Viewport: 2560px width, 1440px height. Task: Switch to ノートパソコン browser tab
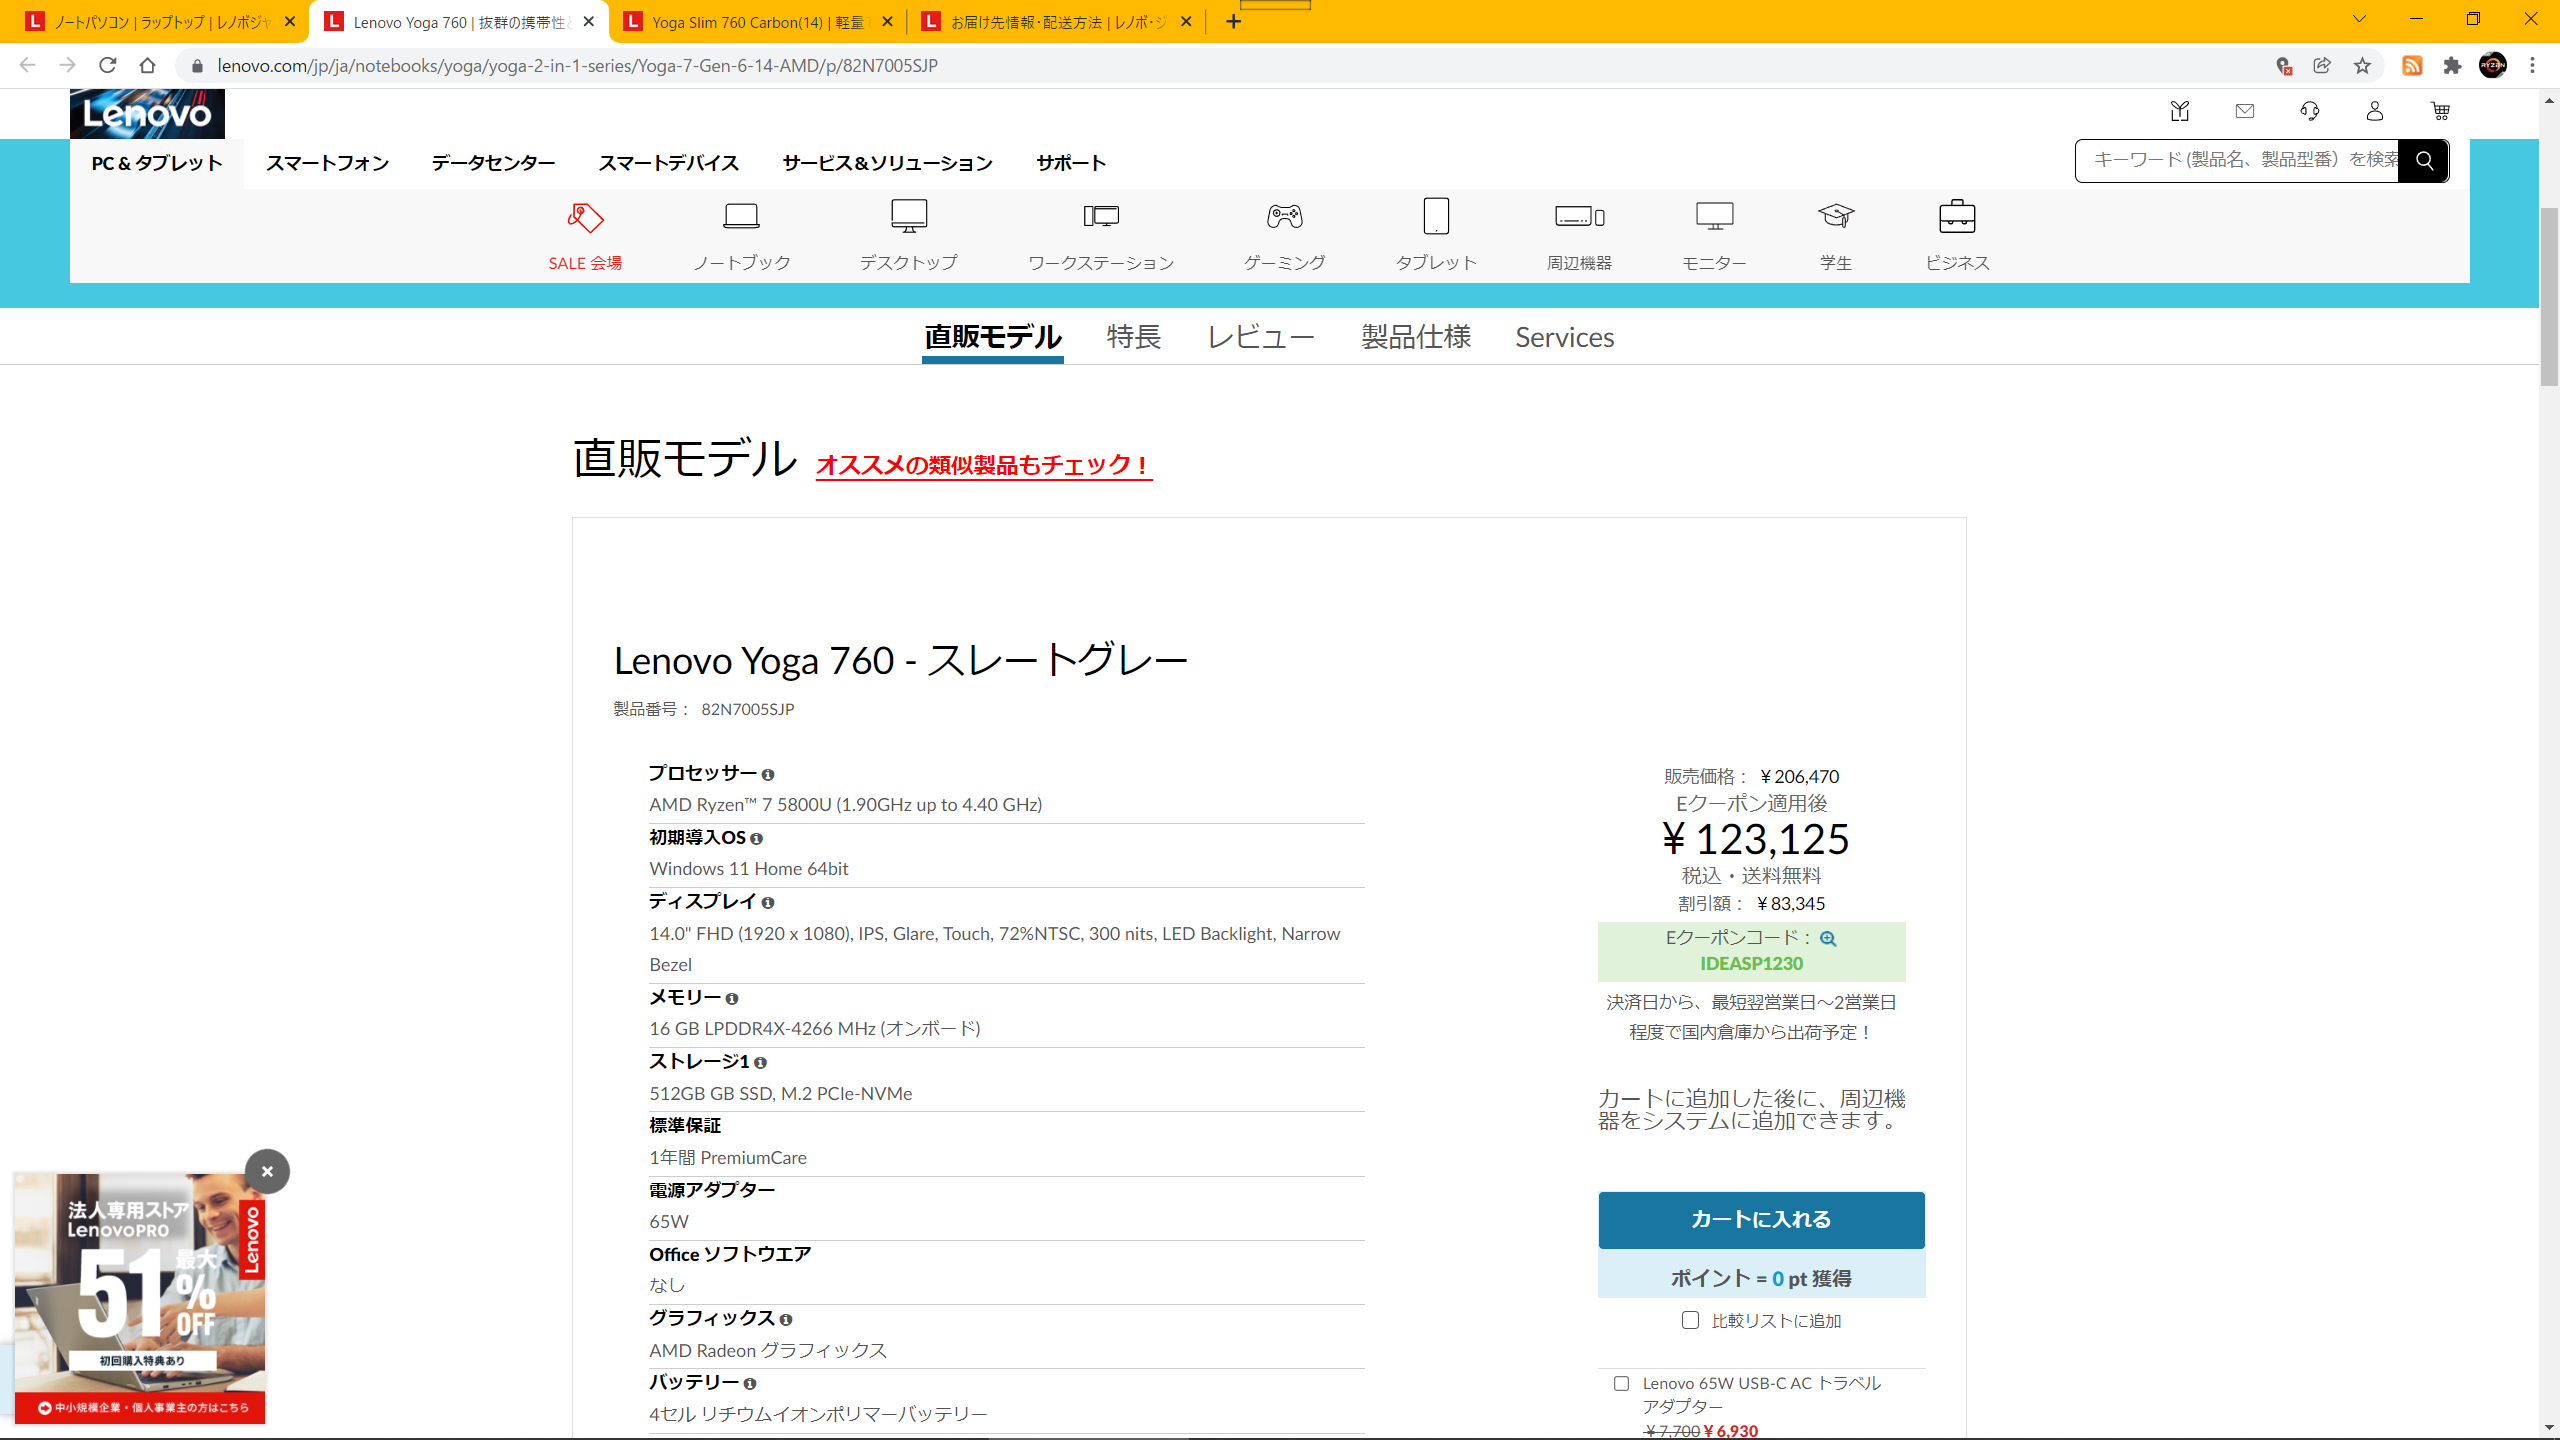[x=160, y=22]
